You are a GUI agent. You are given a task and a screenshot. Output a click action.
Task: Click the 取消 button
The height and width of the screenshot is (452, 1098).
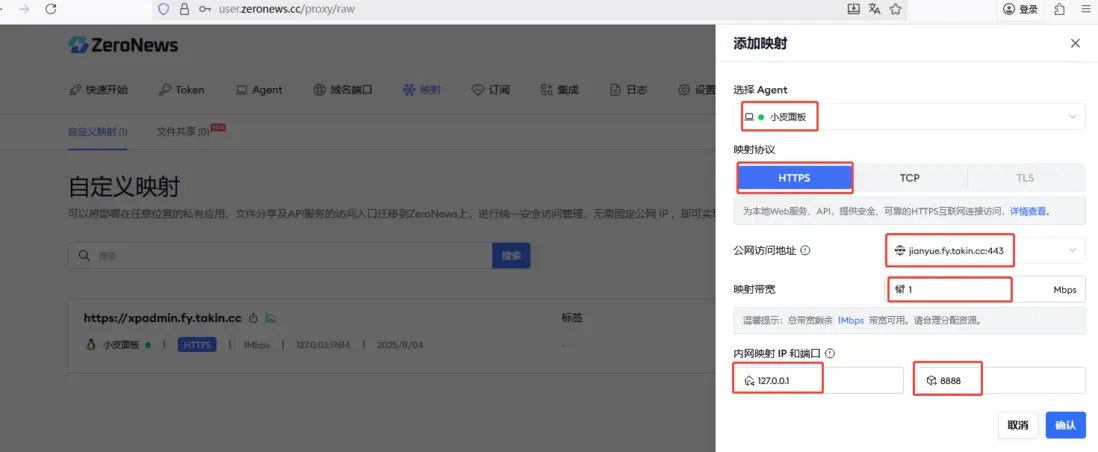click(x=1018, y=425)
